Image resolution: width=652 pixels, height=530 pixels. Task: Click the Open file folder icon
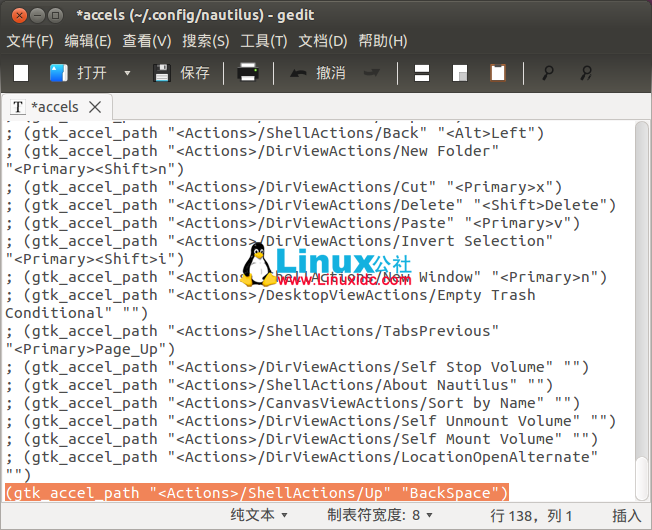[x=59, y=73]
